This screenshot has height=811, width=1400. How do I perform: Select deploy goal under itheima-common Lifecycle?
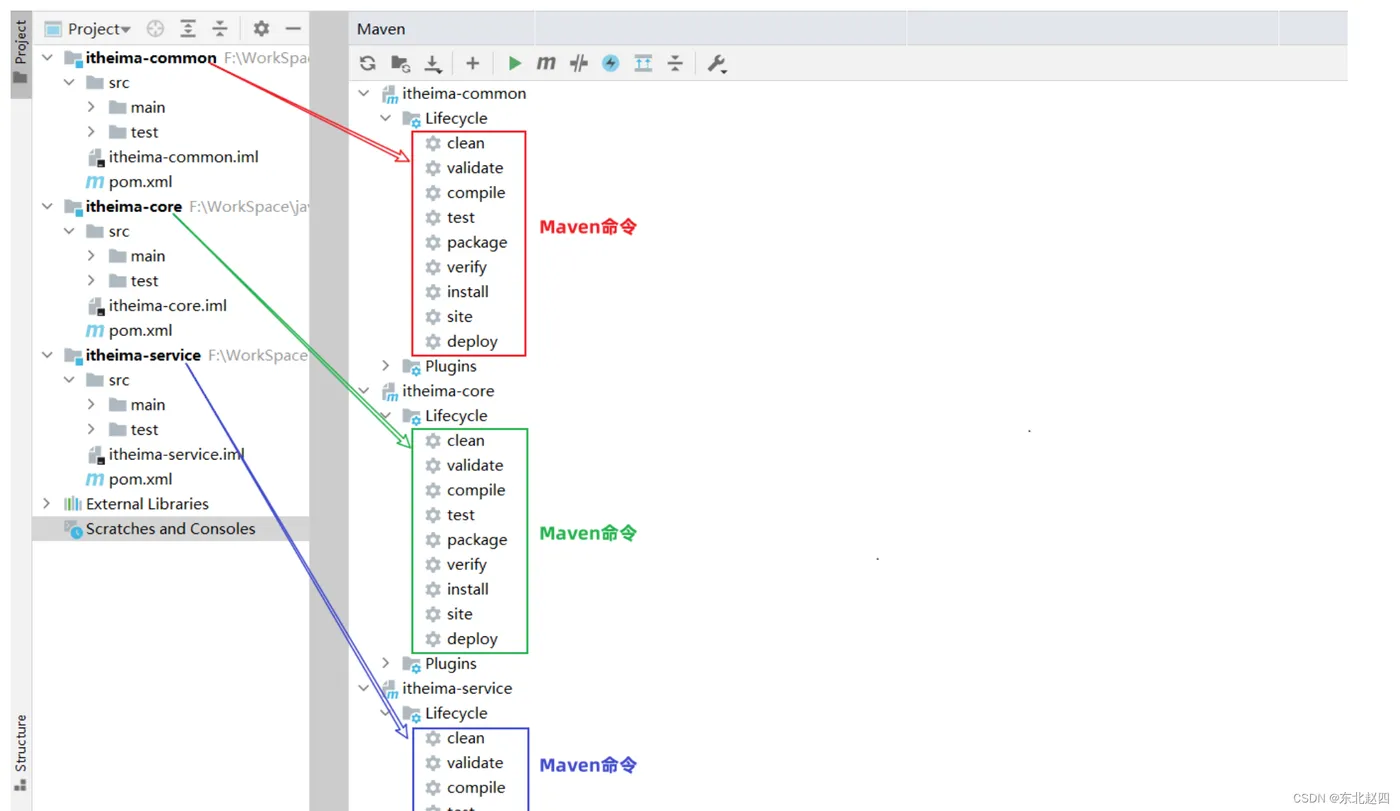pos(461,341)
